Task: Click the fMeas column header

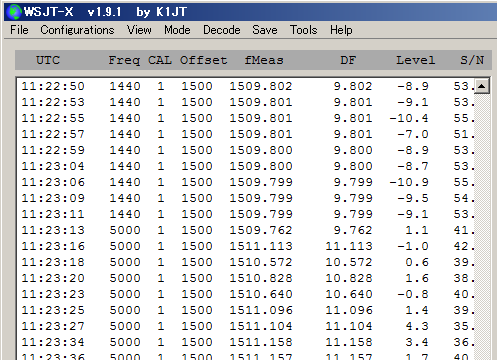Action: coord(264,60)
